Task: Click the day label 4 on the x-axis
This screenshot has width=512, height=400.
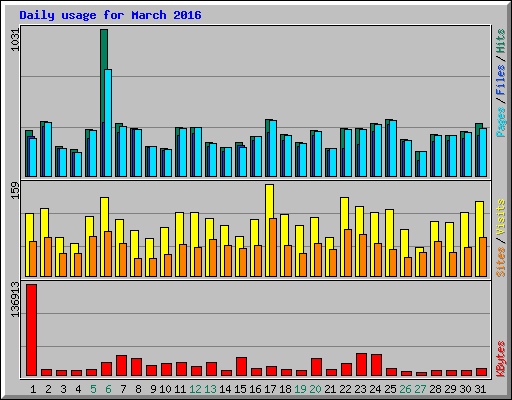Action: click(78, 389)
